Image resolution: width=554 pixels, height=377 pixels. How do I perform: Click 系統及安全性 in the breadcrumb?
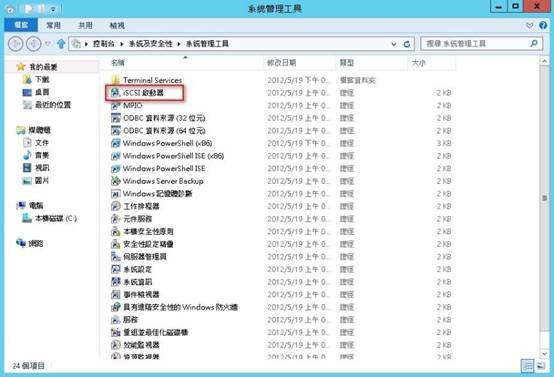[151, 44]
